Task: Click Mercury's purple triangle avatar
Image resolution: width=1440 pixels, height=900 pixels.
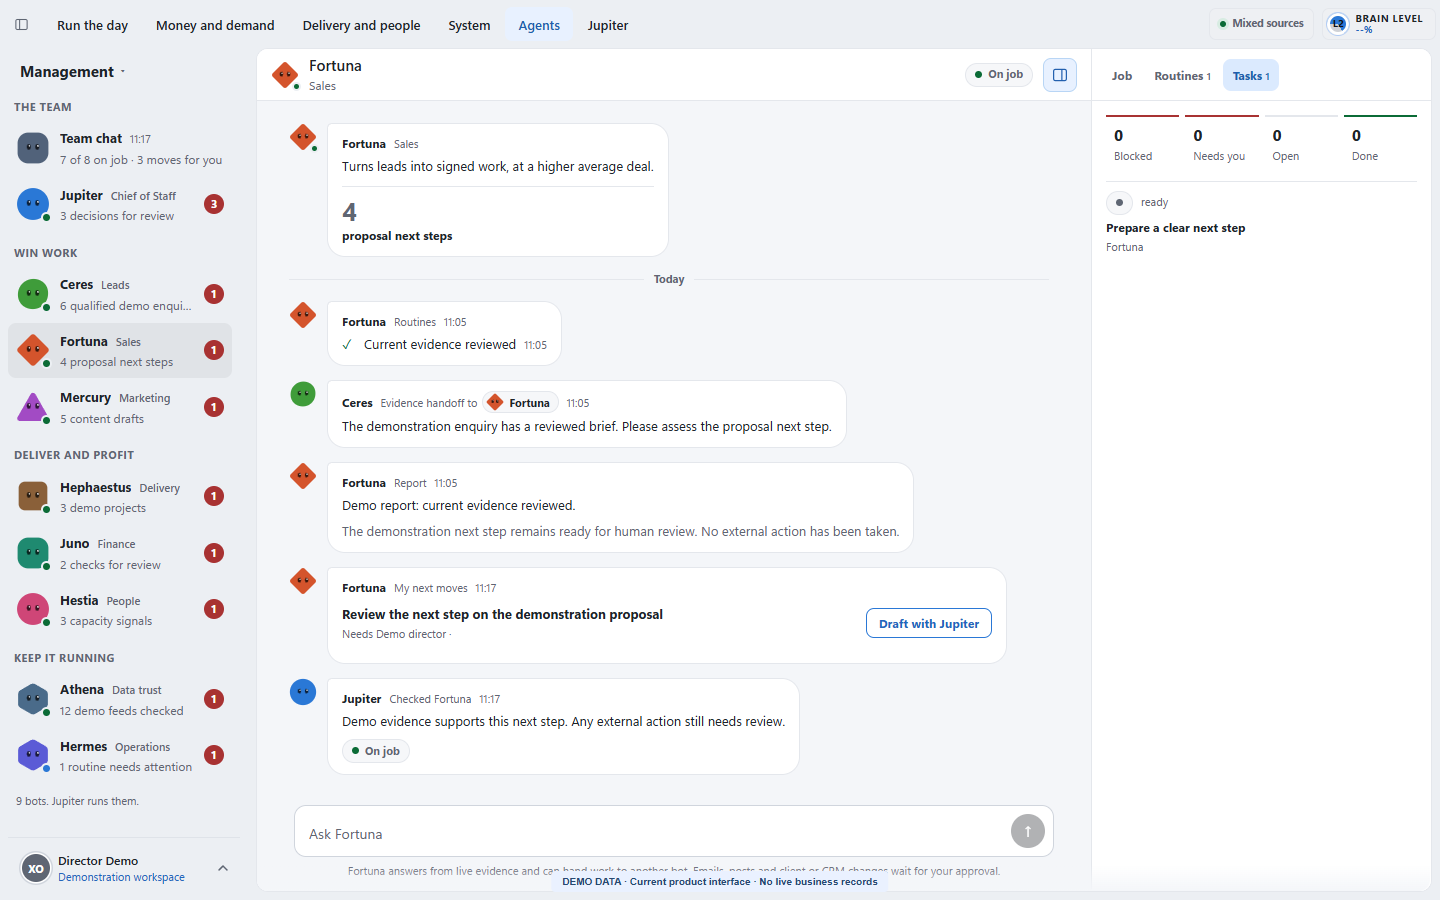Action: (x=33, y=407)
